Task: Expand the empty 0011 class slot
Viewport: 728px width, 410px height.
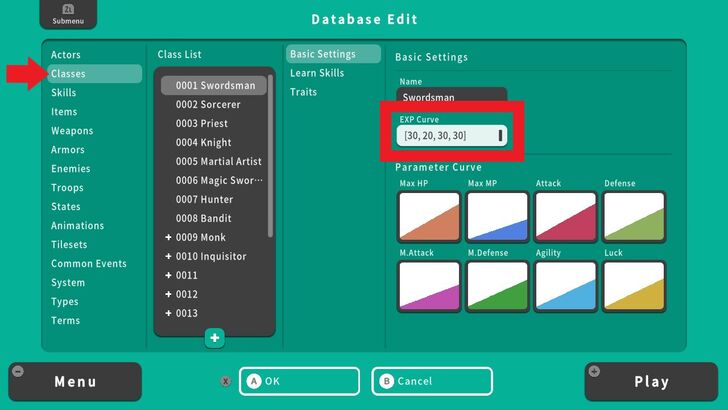Action: [169, 275]
